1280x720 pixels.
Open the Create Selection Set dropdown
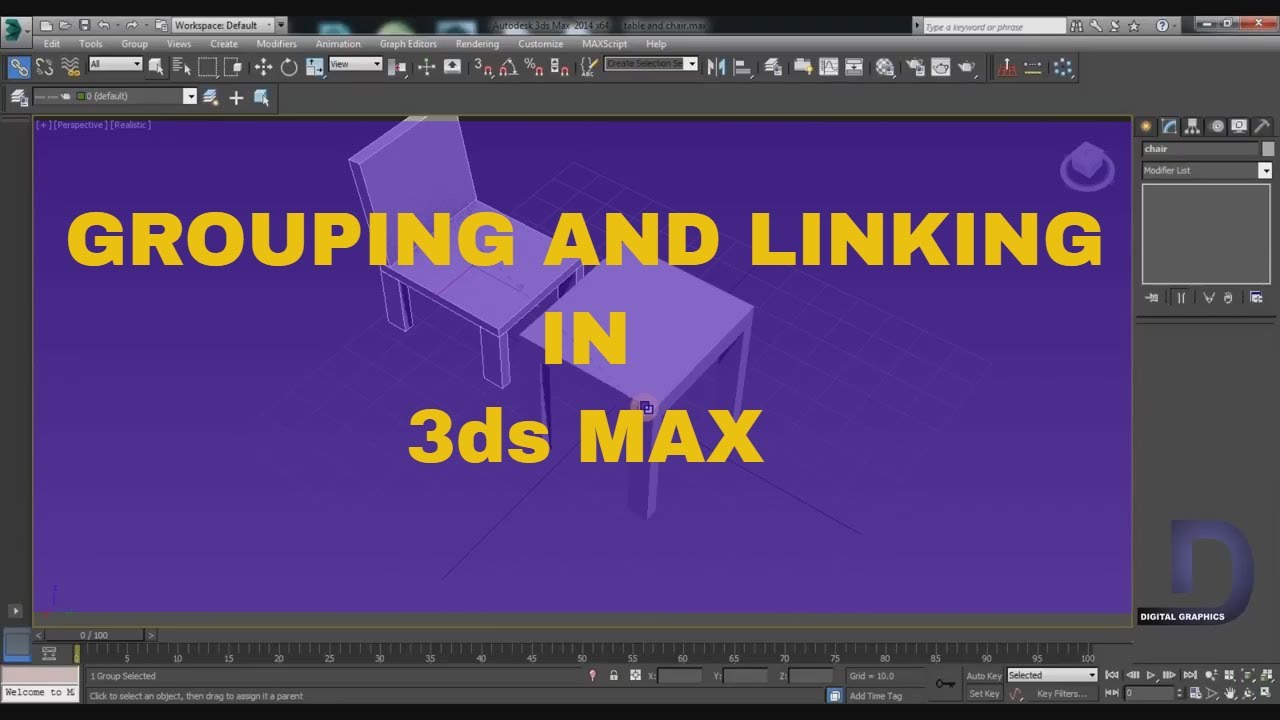pyautogui.click(x=651, y=64)
